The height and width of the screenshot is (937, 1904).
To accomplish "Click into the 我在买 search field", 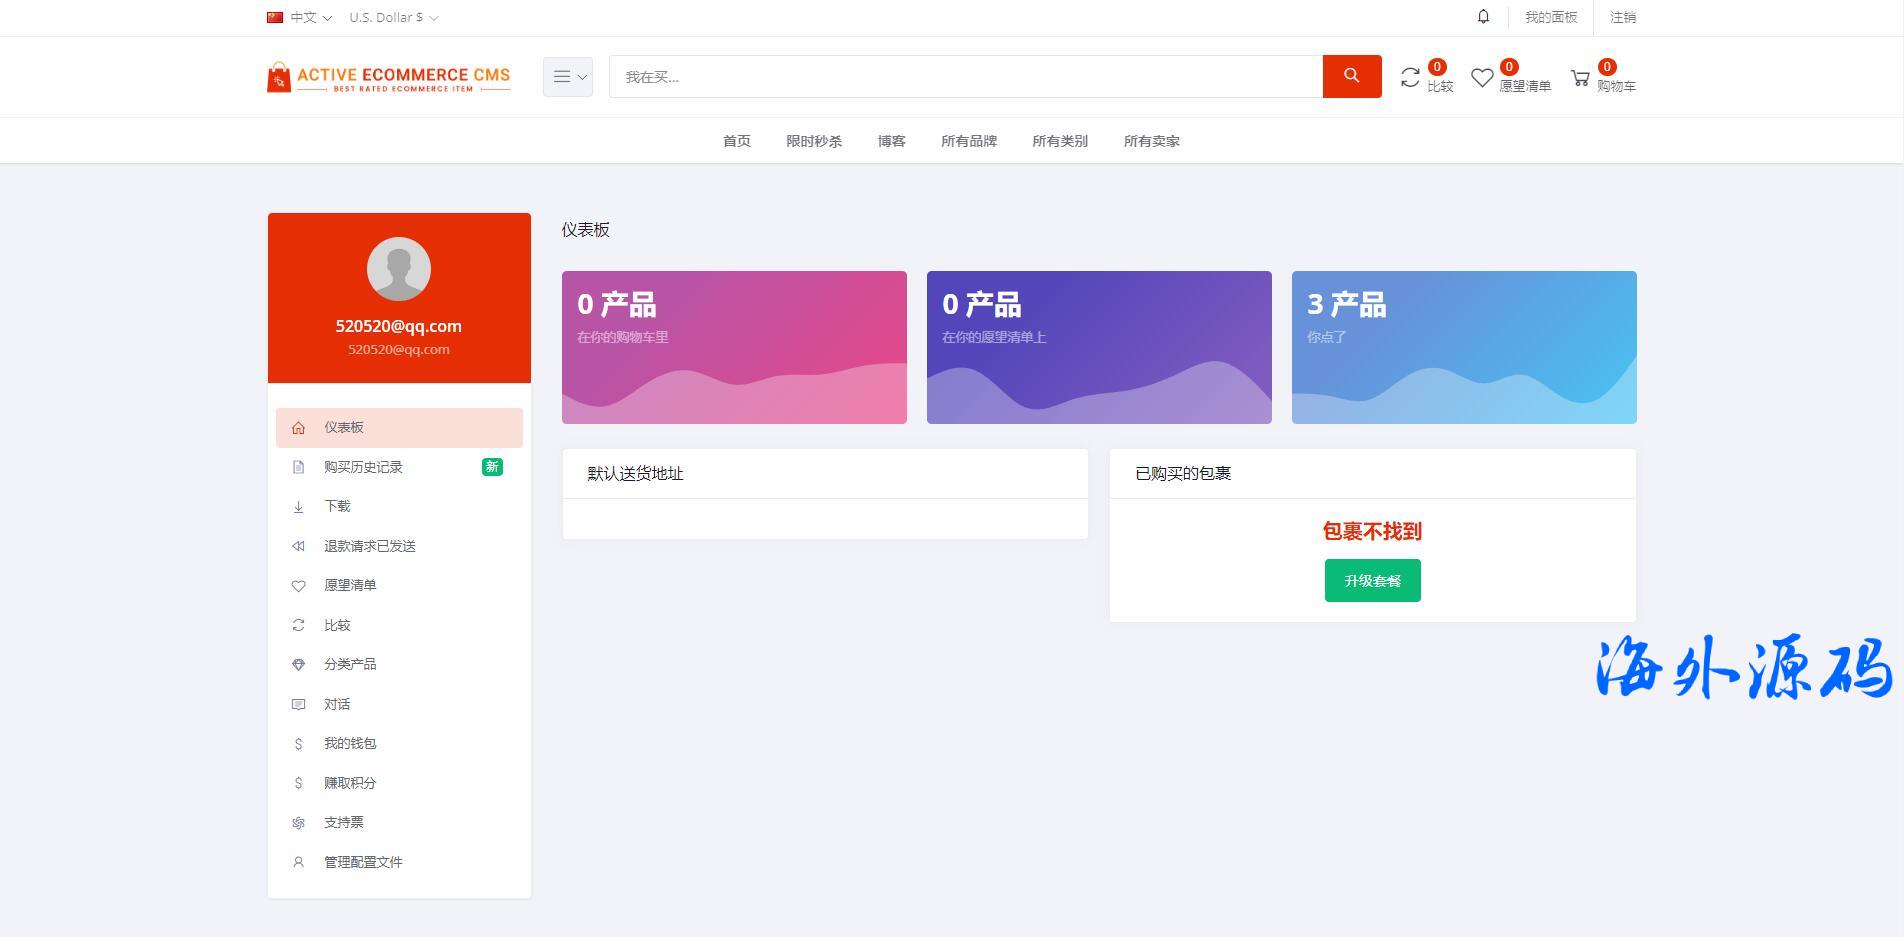I will [x=965, y=77].
